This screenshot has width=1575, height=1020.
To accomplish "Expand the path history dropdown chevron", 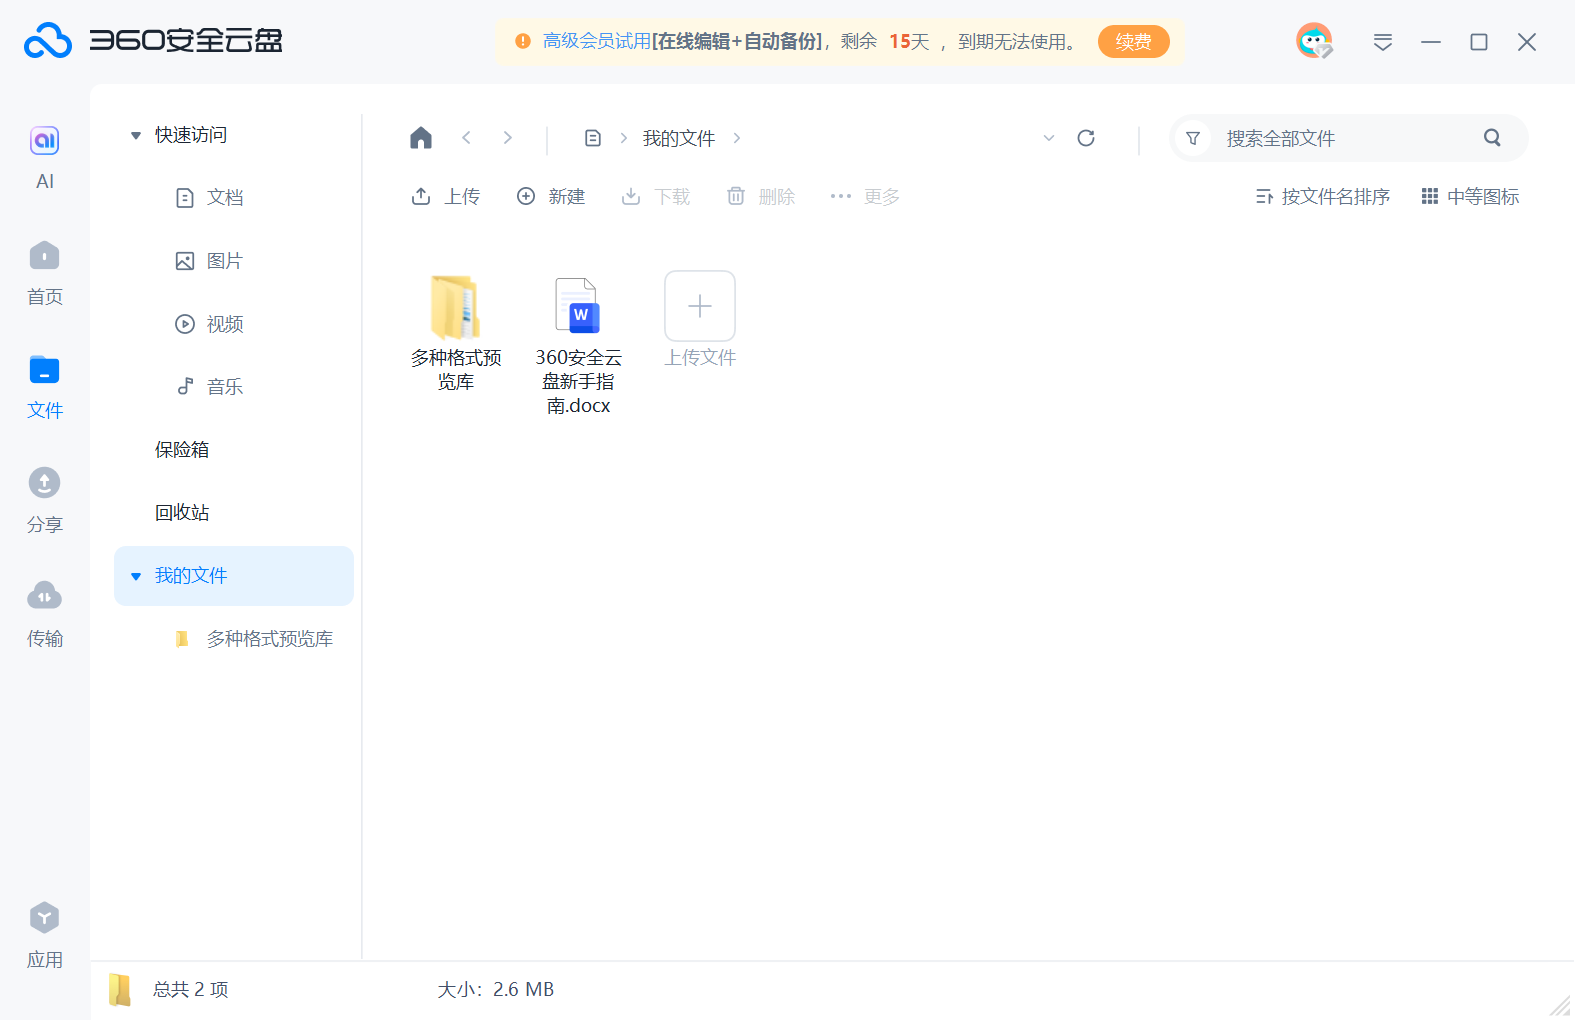I will (1049, 138).
